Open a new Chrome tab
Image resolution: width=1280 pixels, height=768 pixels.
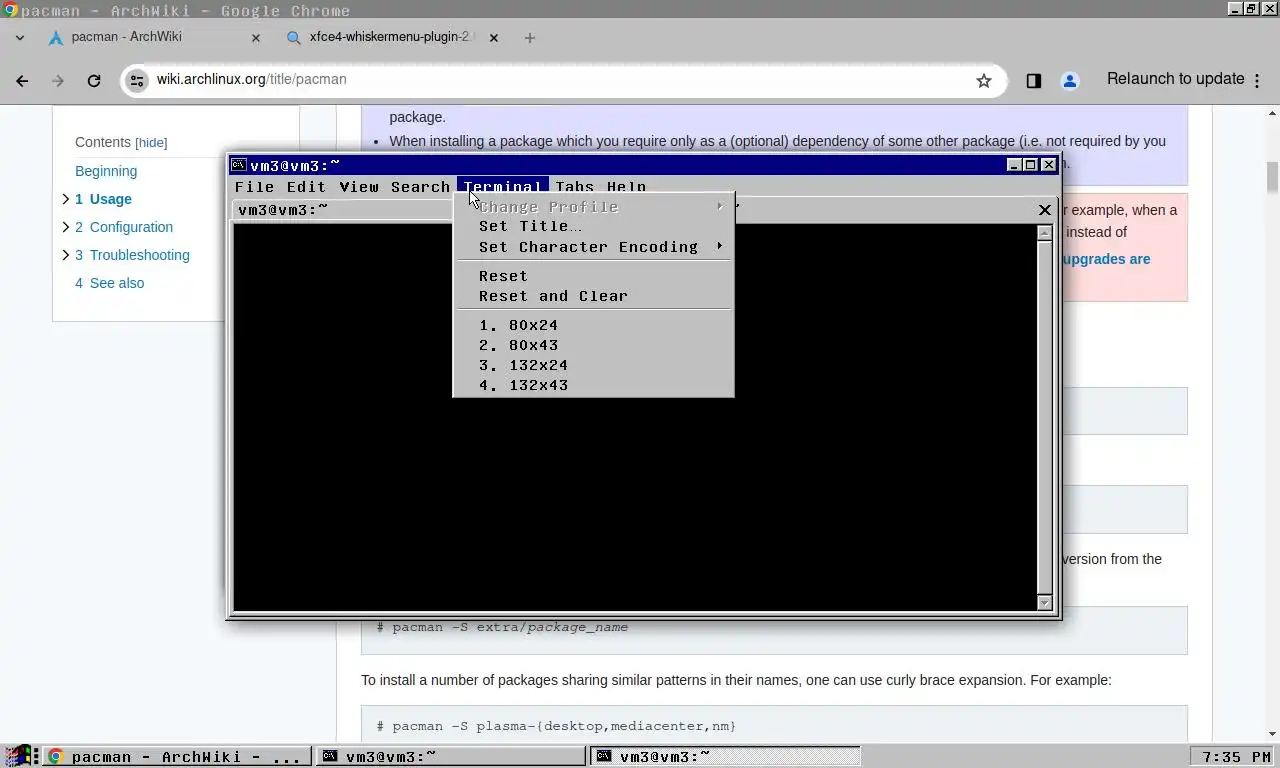pos(530,38)
